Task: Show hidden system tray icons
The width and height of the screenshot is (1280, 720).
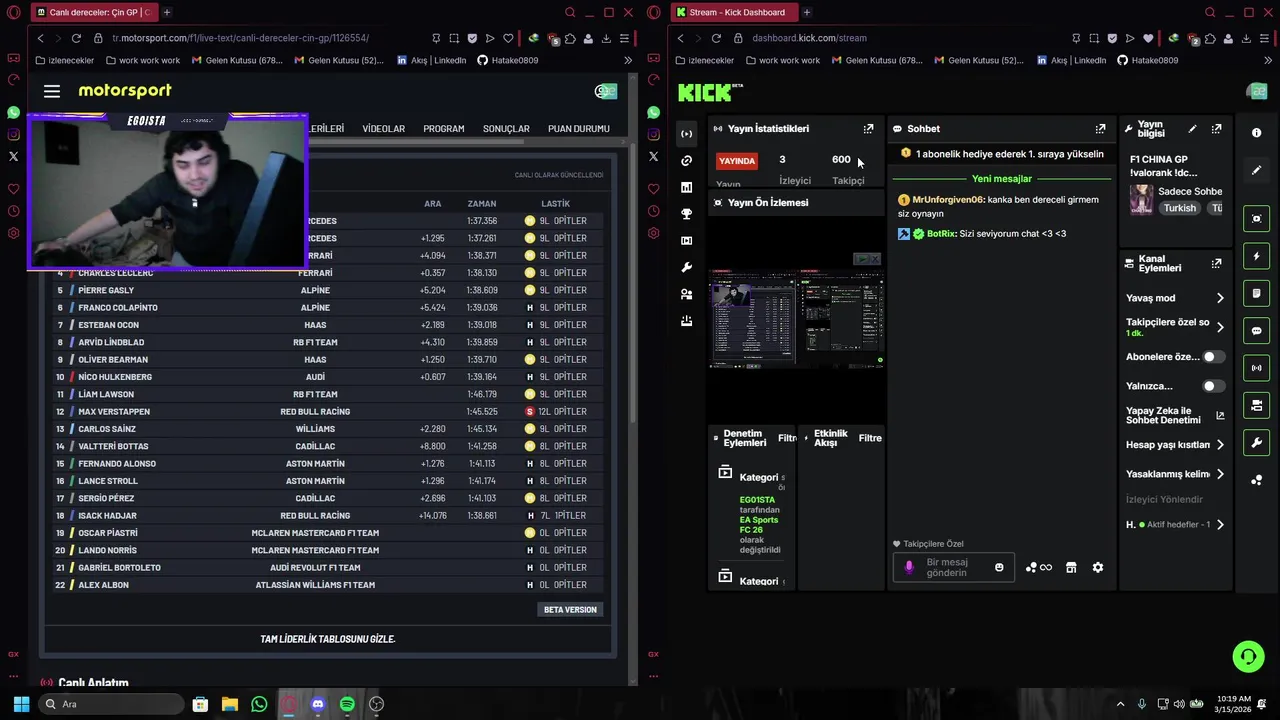Action: [x=1120, y=704]
